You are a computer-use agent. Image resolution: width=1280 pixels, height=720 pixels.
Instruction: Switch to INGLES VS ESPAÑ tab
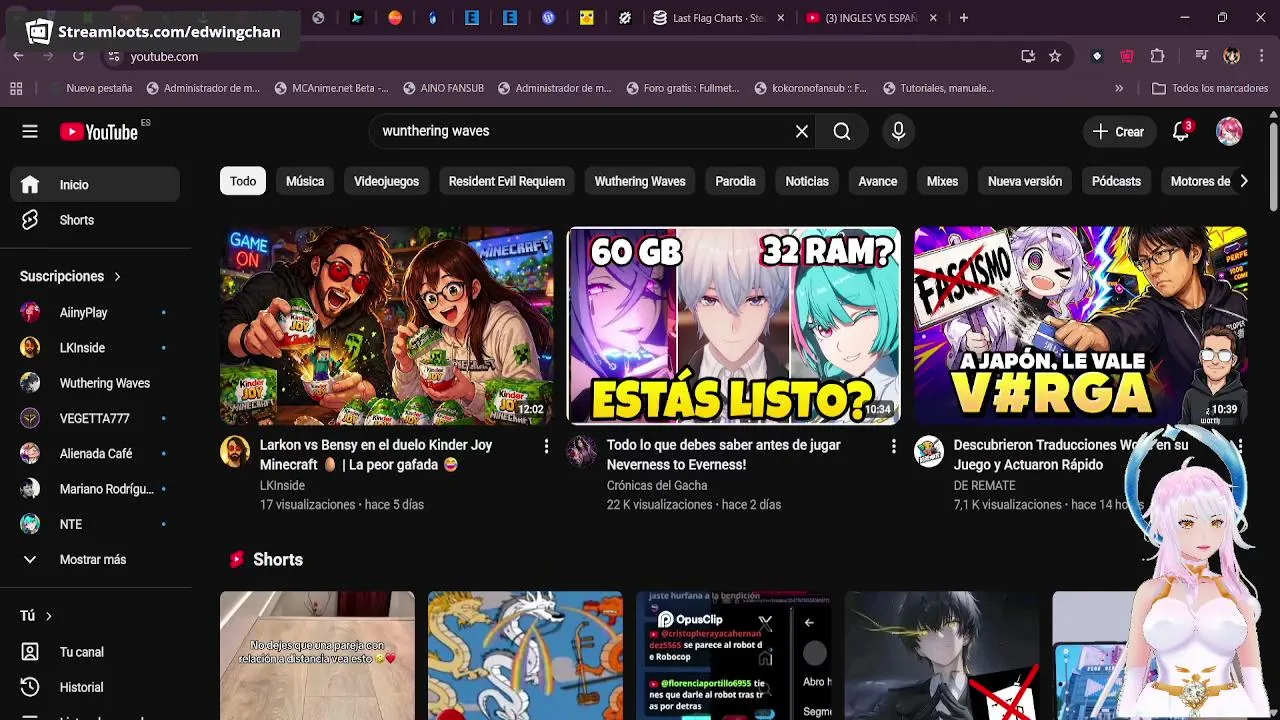(x=870, y=18)
